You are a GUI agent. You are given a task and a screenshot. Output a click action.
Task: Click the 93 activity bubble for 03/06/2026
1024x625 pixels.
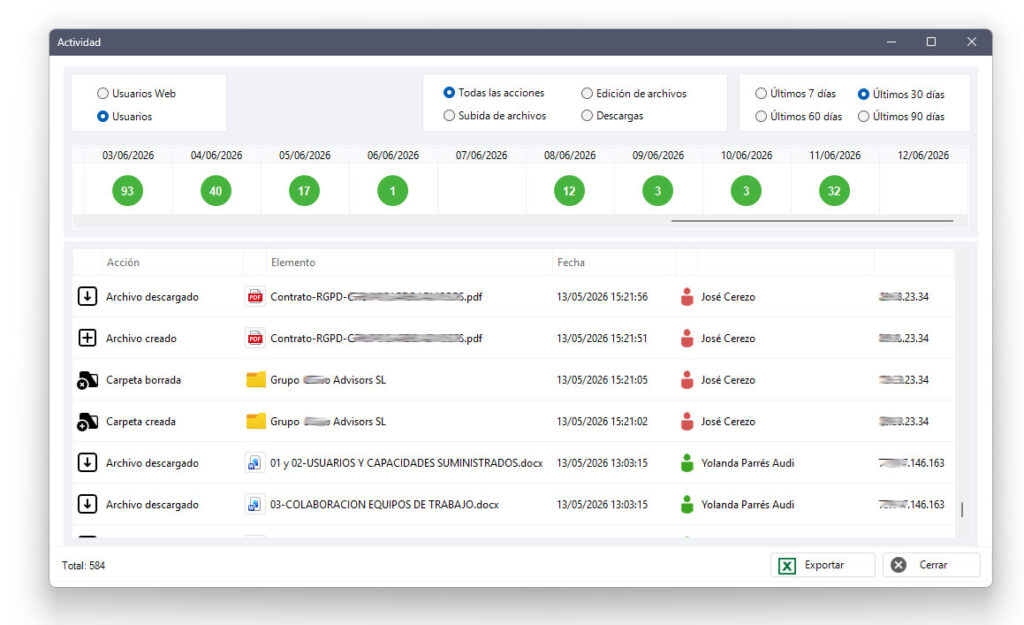(127, 191)
